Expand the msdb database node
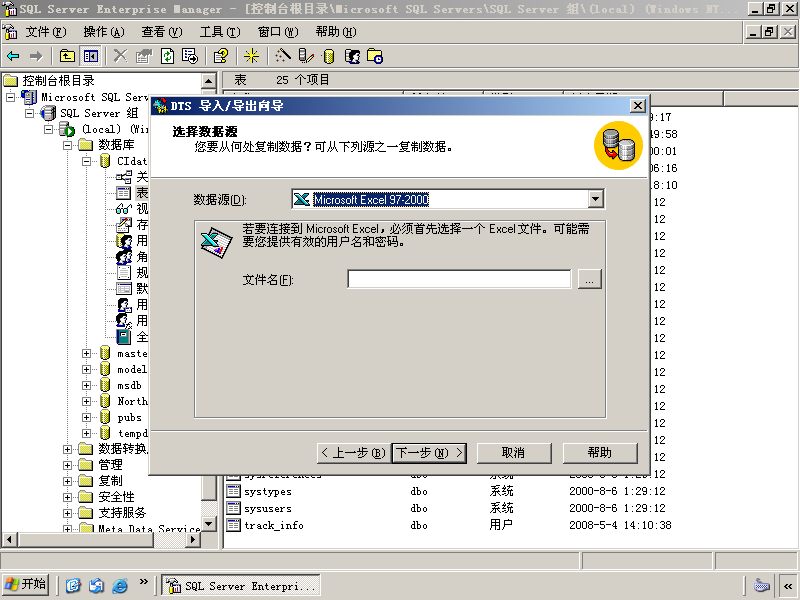This screenshot has width=800, height=600. 86,385
